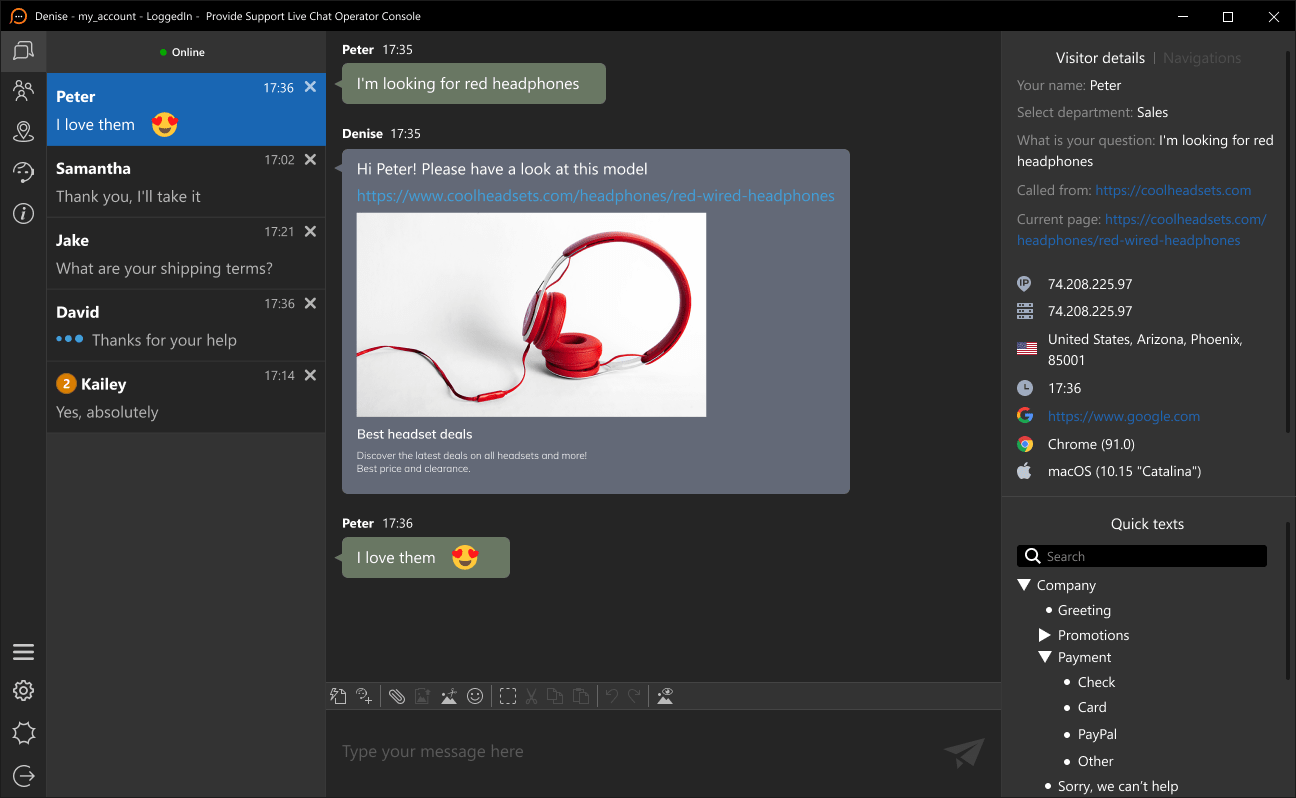Cut selected text with the scissors icon
This screenshot has height=798, width=1296.
530,695
